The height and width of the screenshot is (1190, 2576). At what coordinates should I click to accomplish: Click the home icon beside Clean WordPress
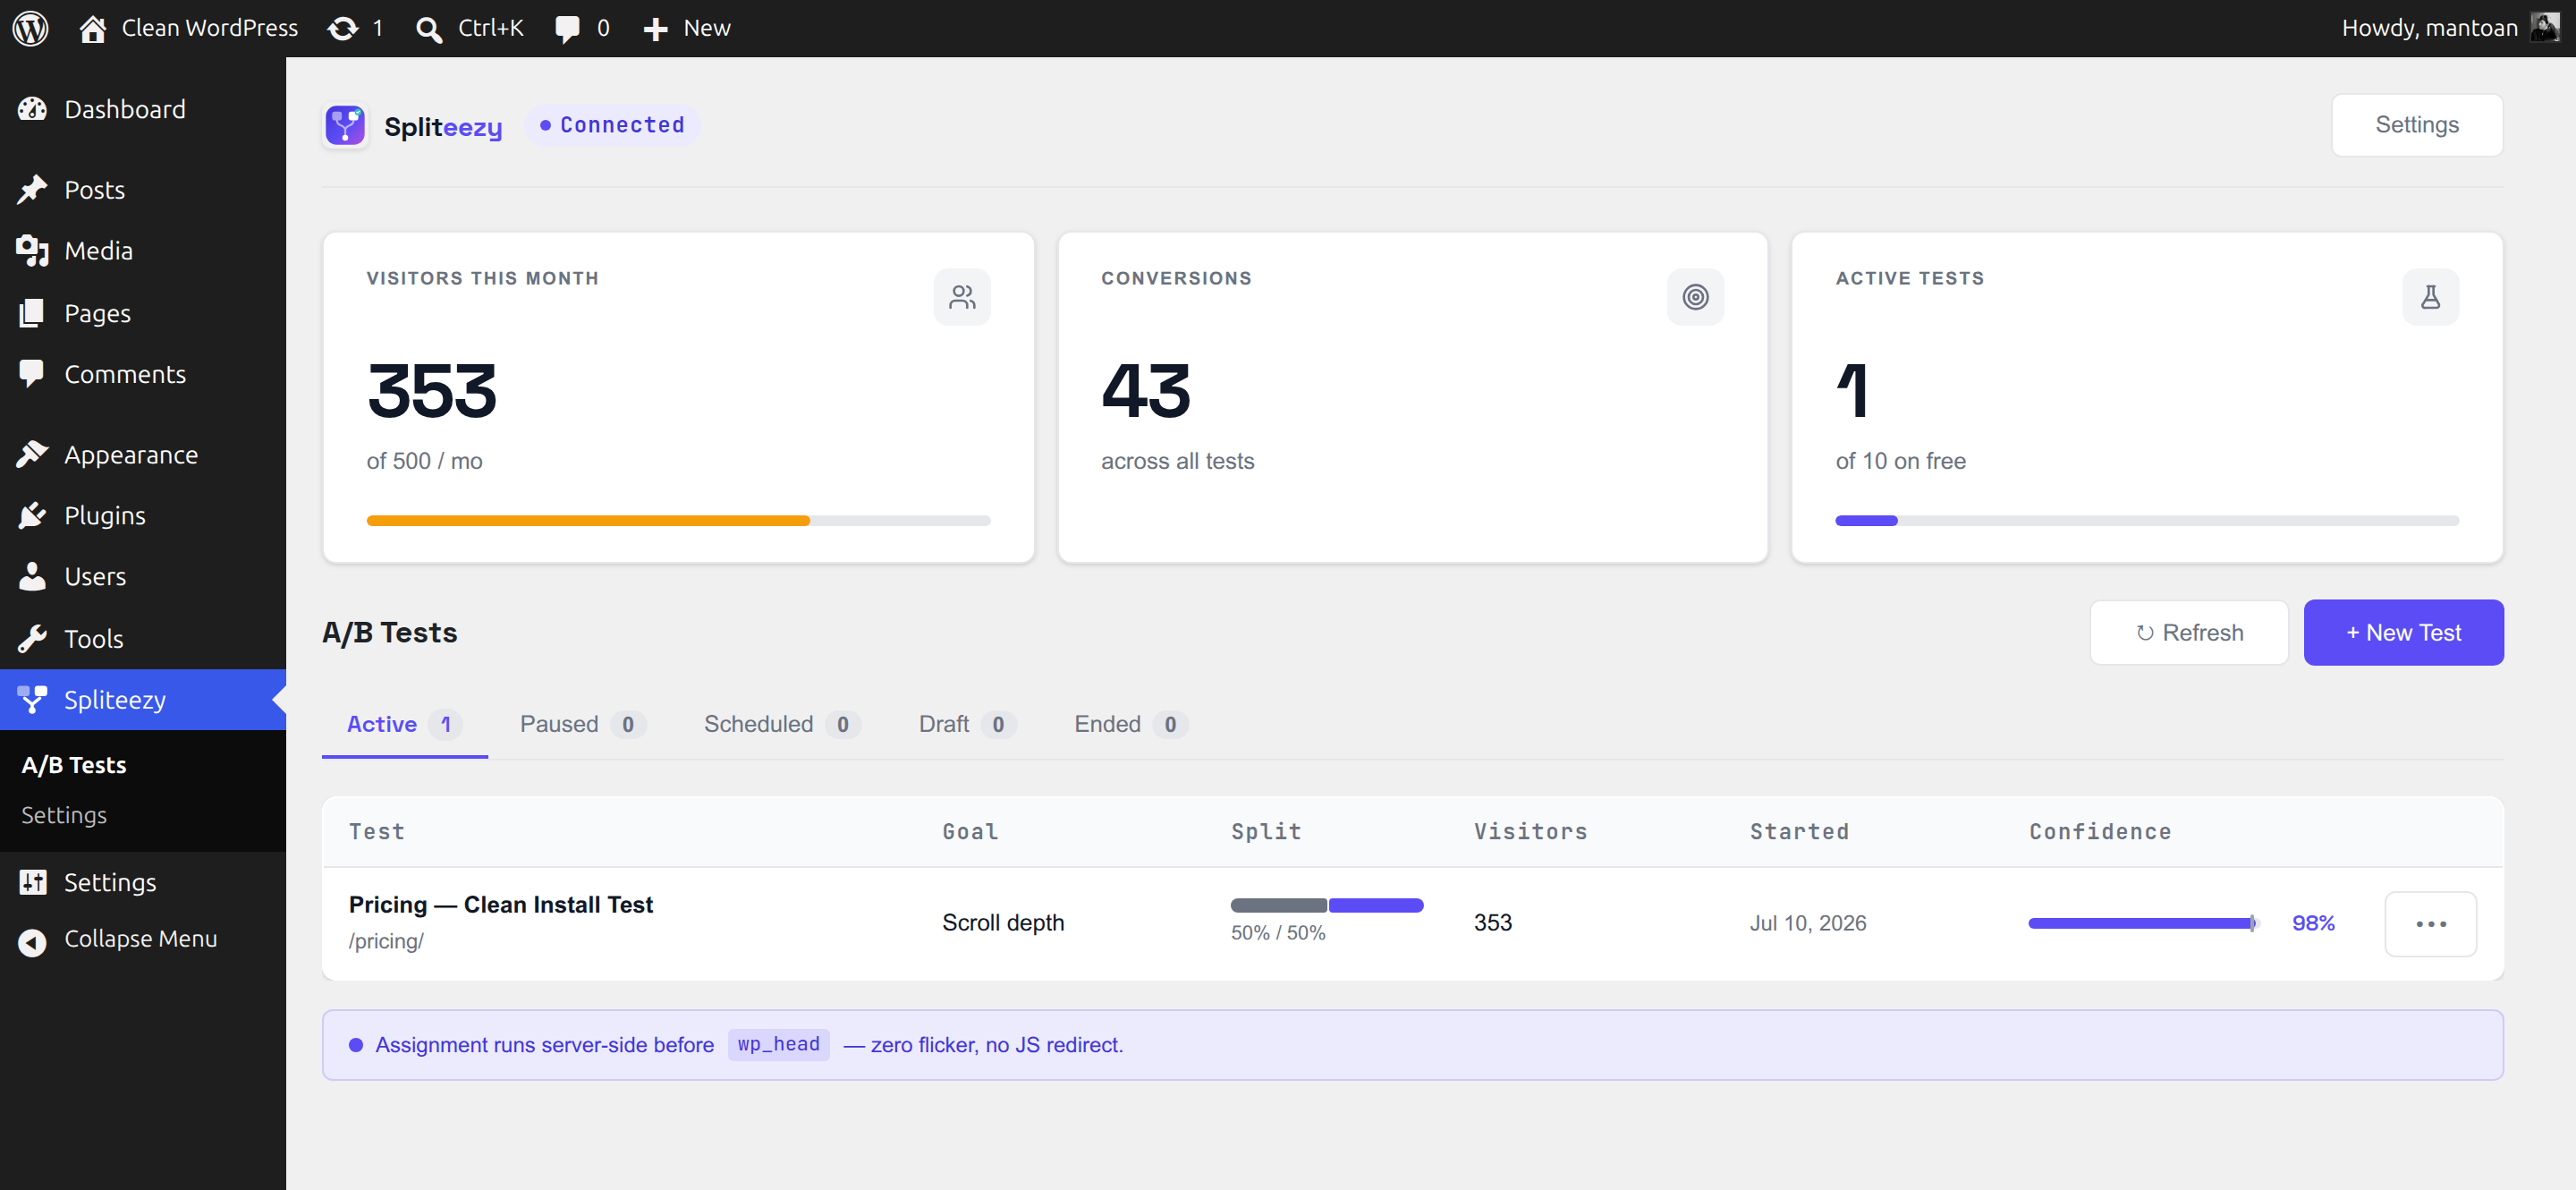[x=93, y=28]
